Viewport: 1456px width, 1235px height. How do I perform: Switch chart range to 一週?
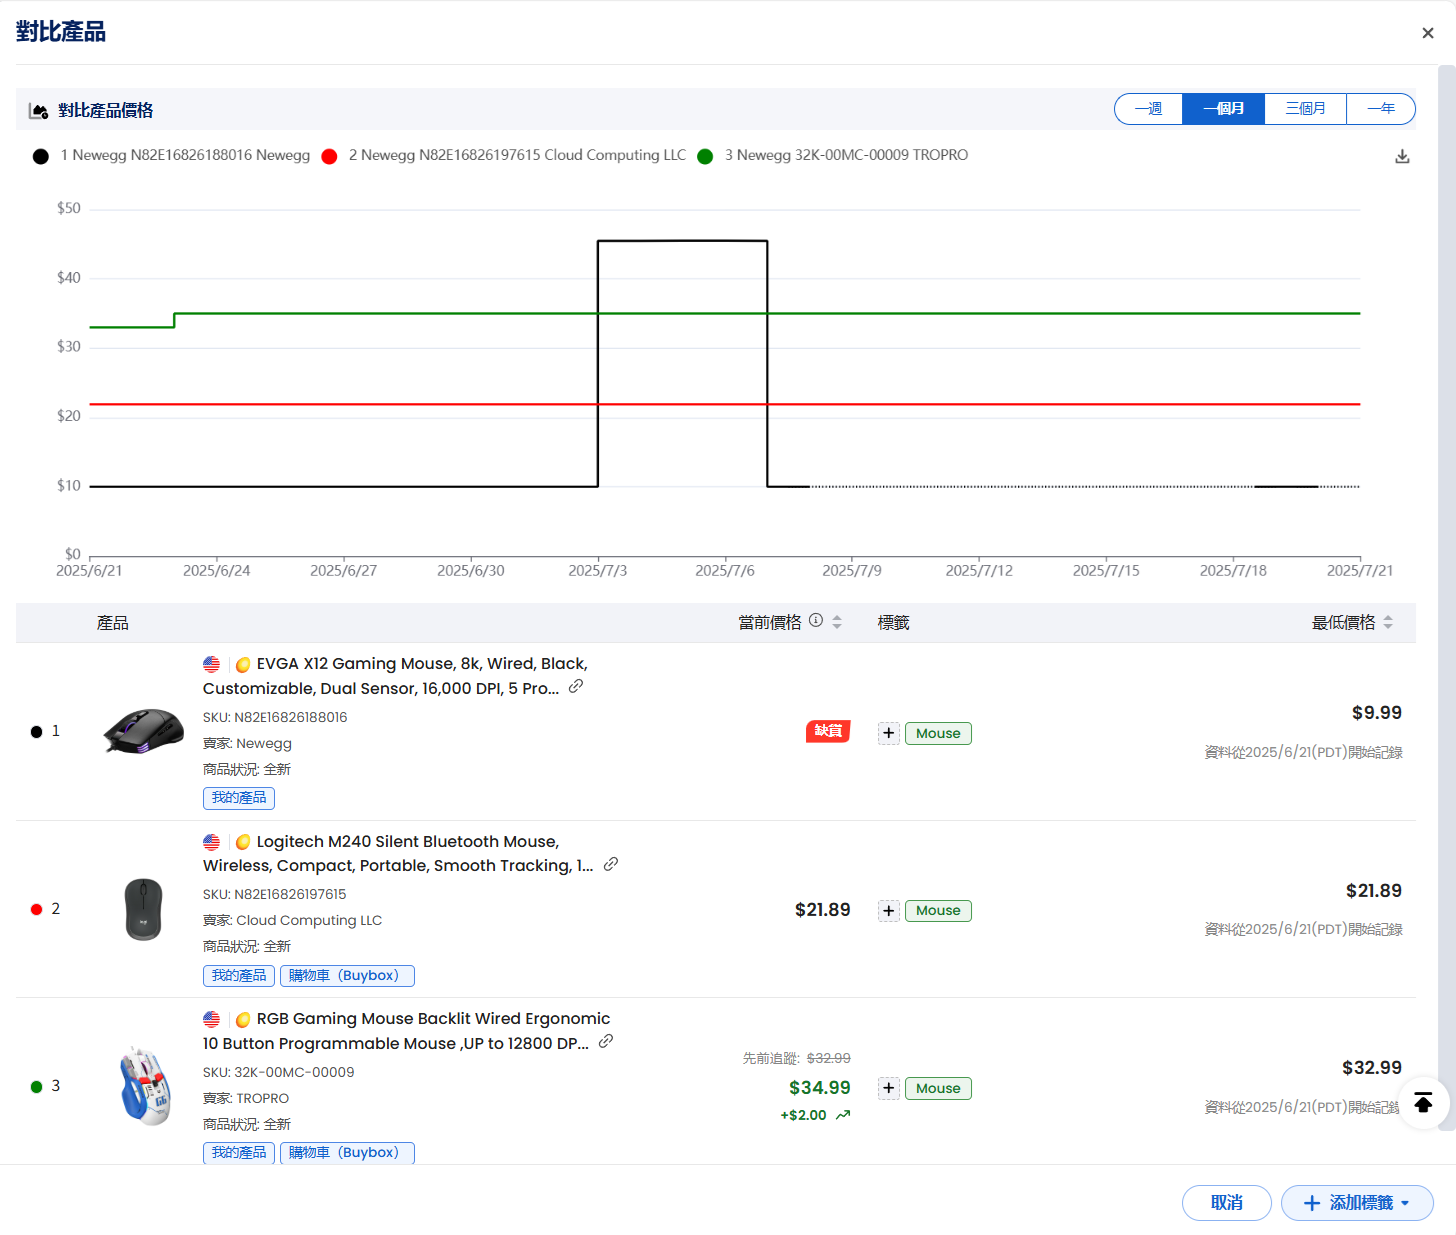pos(1149,109)
